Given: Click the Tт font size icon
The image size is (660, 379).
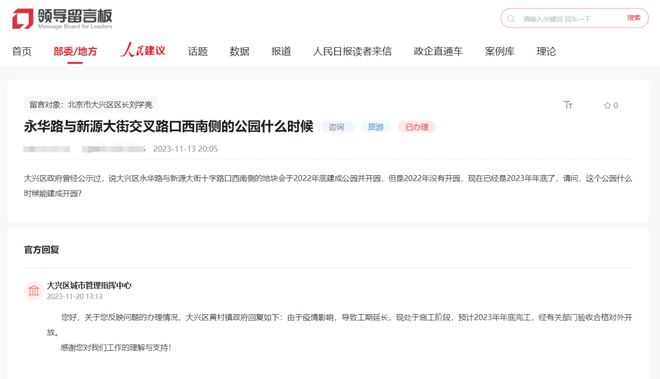Looking at the screenshot, I should click(x=568, y=105).
